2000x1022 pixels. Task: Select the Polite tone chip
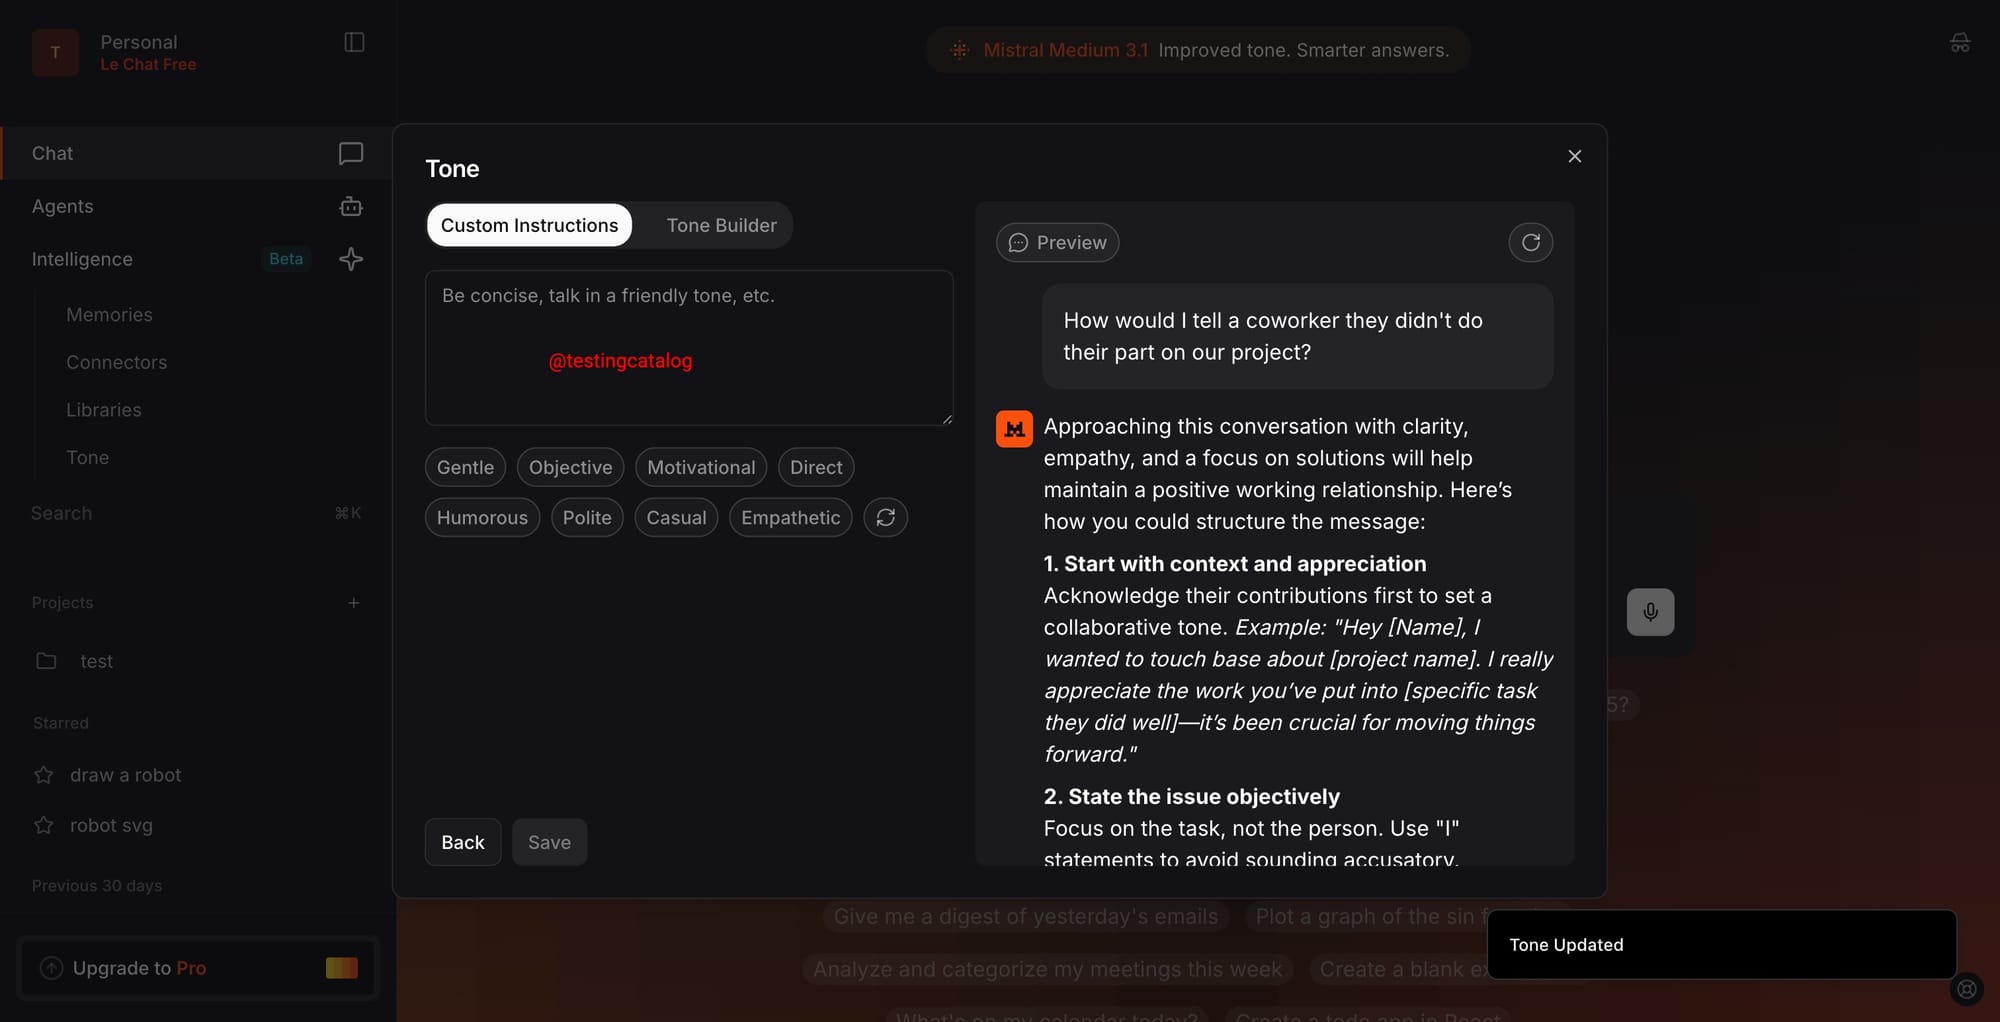(587, 517)
